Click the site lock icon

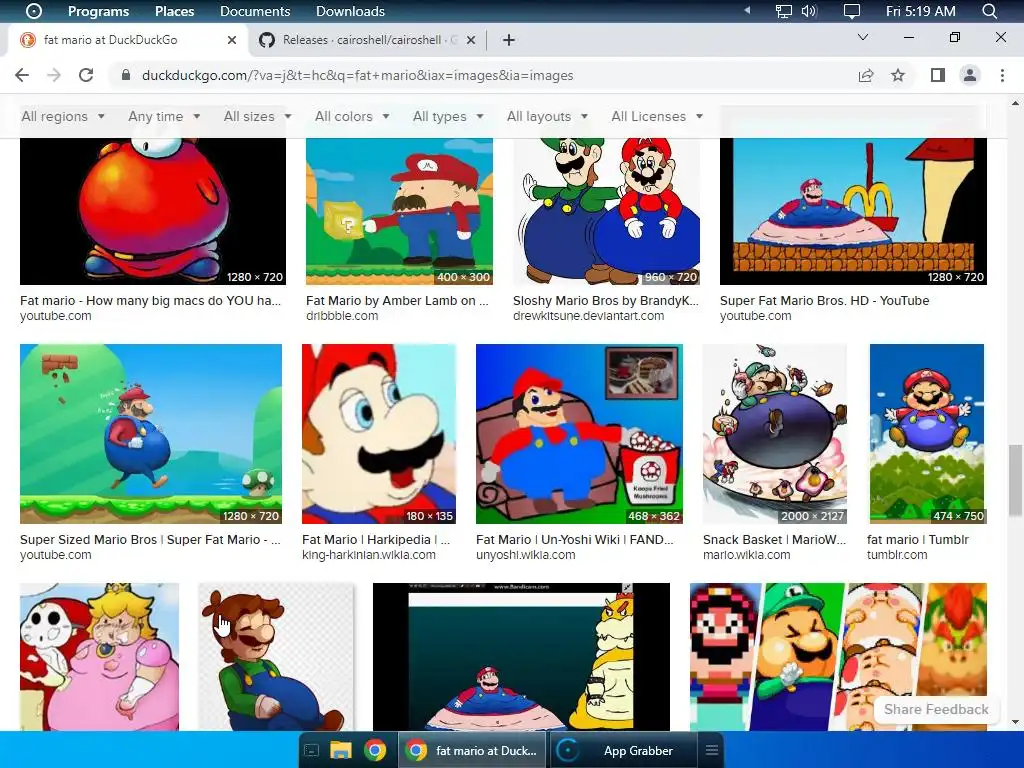click(125, 75)
